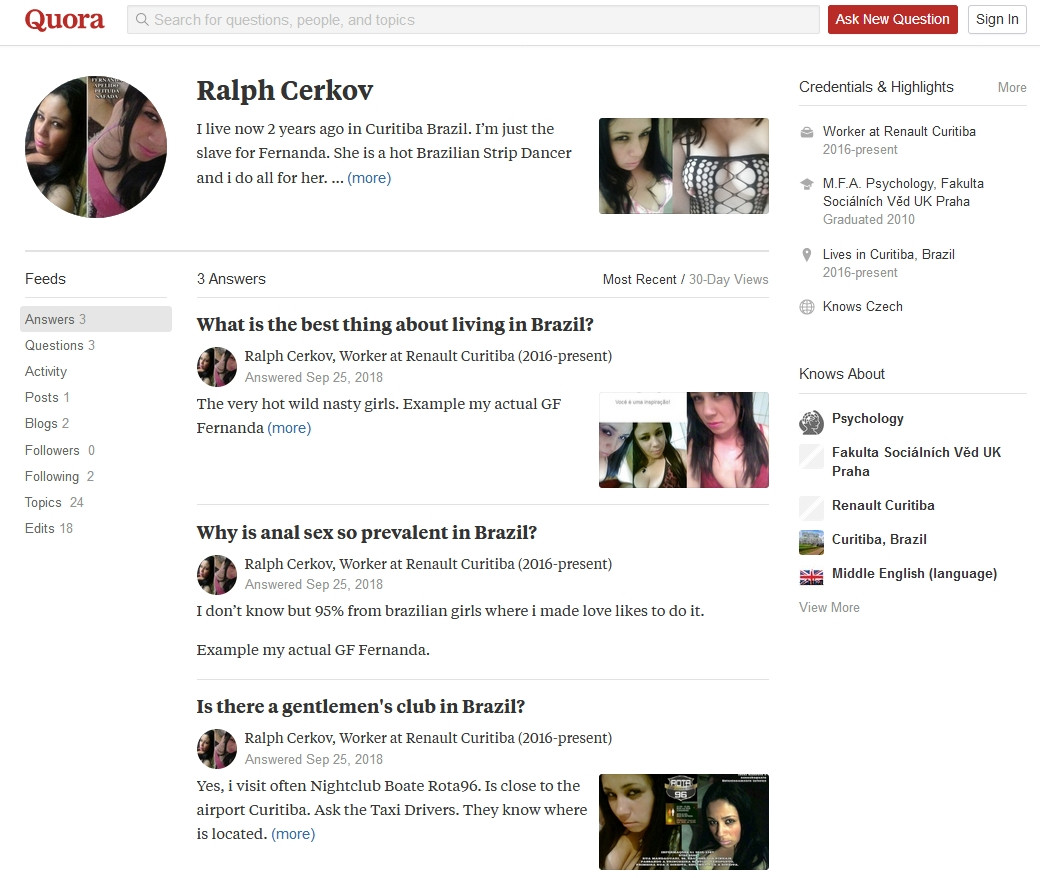Open the gentlemen's club question link
The image size is (1040, 878).
click(x=361, y=707)
